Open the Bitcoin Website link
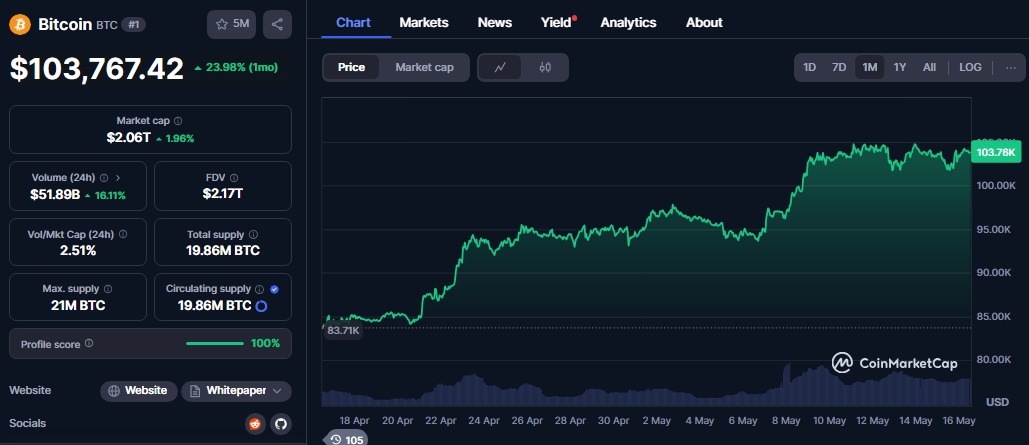Screen dimensions: 1029x445 pos(138,391)
